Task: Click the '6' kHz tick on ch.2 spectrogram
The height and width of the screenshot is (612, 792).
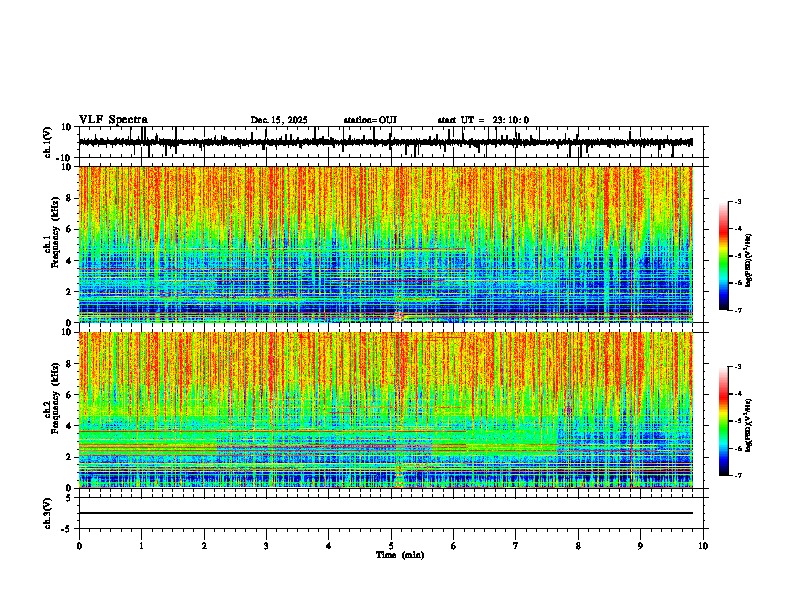Action: [69, 395]
